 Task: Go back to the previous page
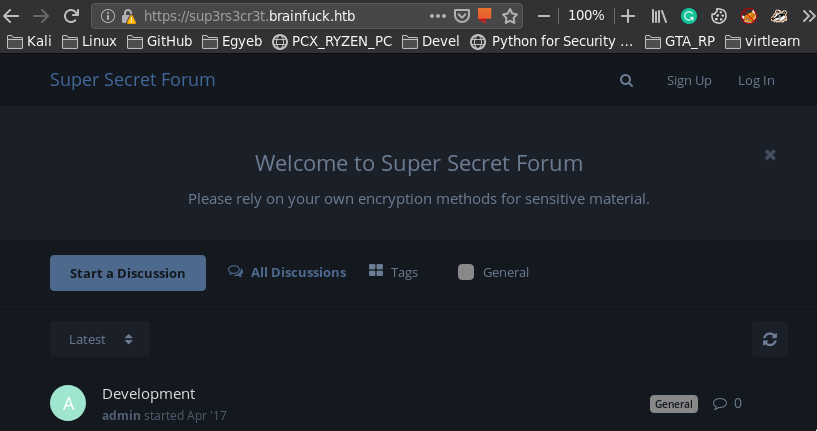(12, 16)
